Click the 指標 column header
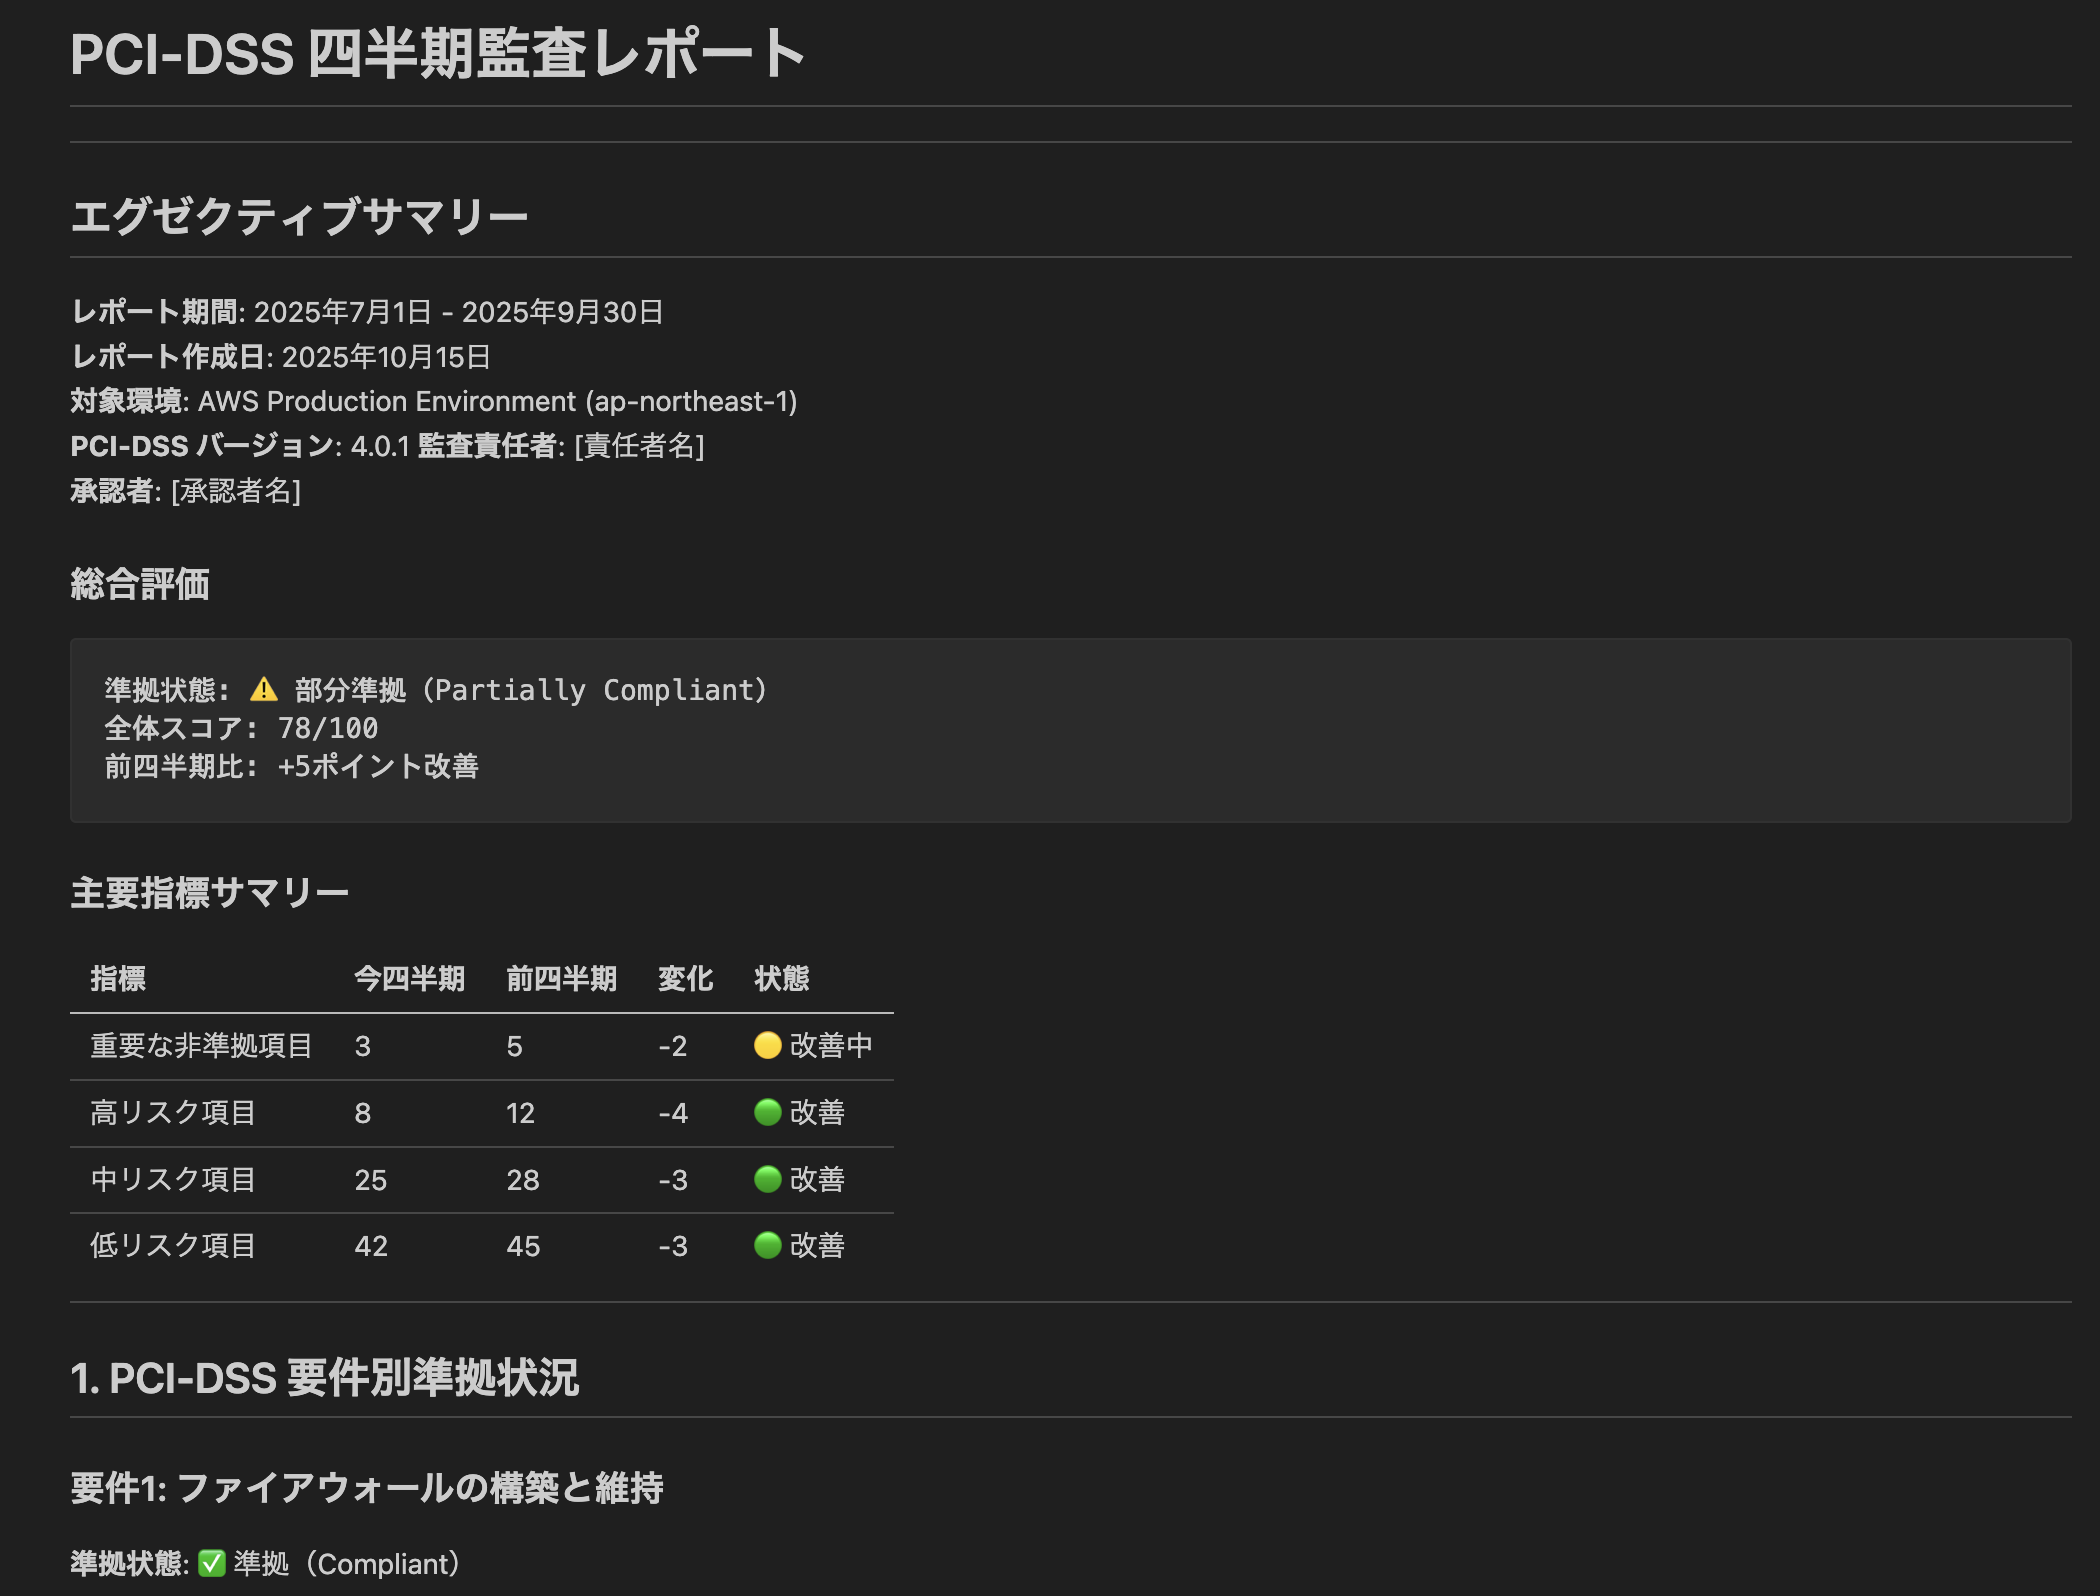Image resolution: width=2100 pixels, height=1596 pixels. [x=118, y=978]
